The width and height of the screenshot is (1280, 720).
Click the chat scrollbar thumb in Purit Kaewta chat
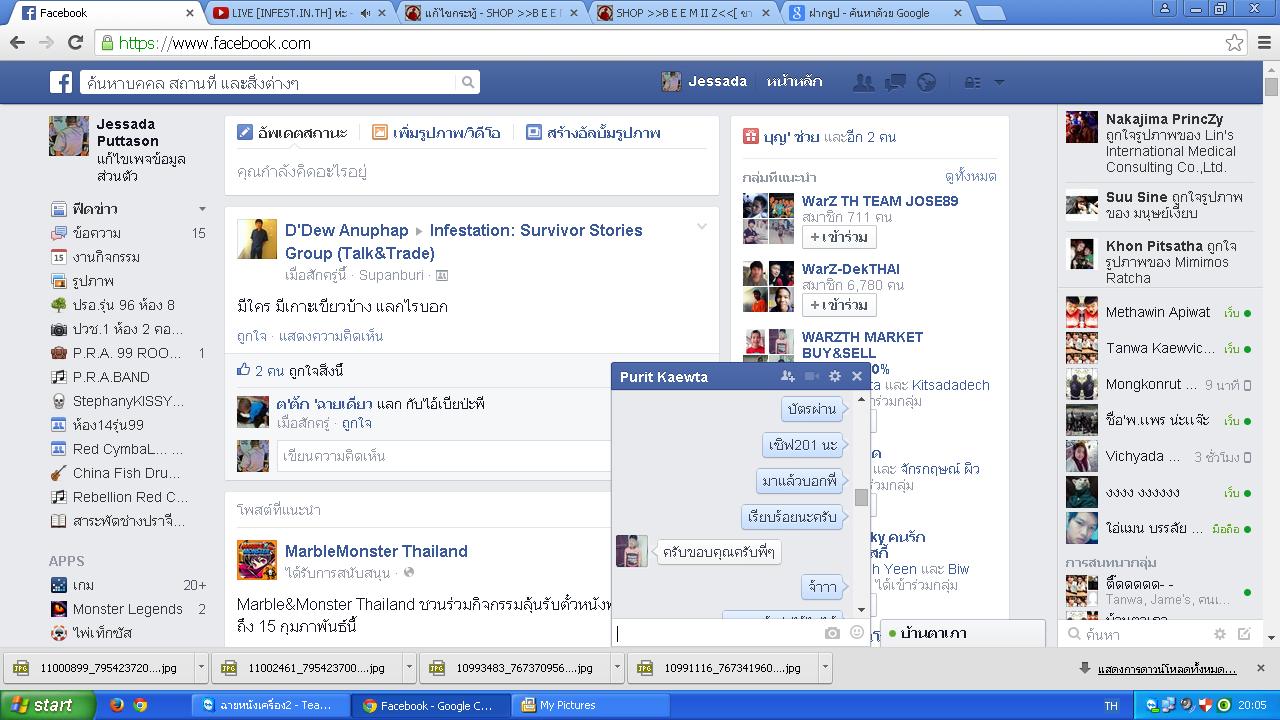coord(861,497)
